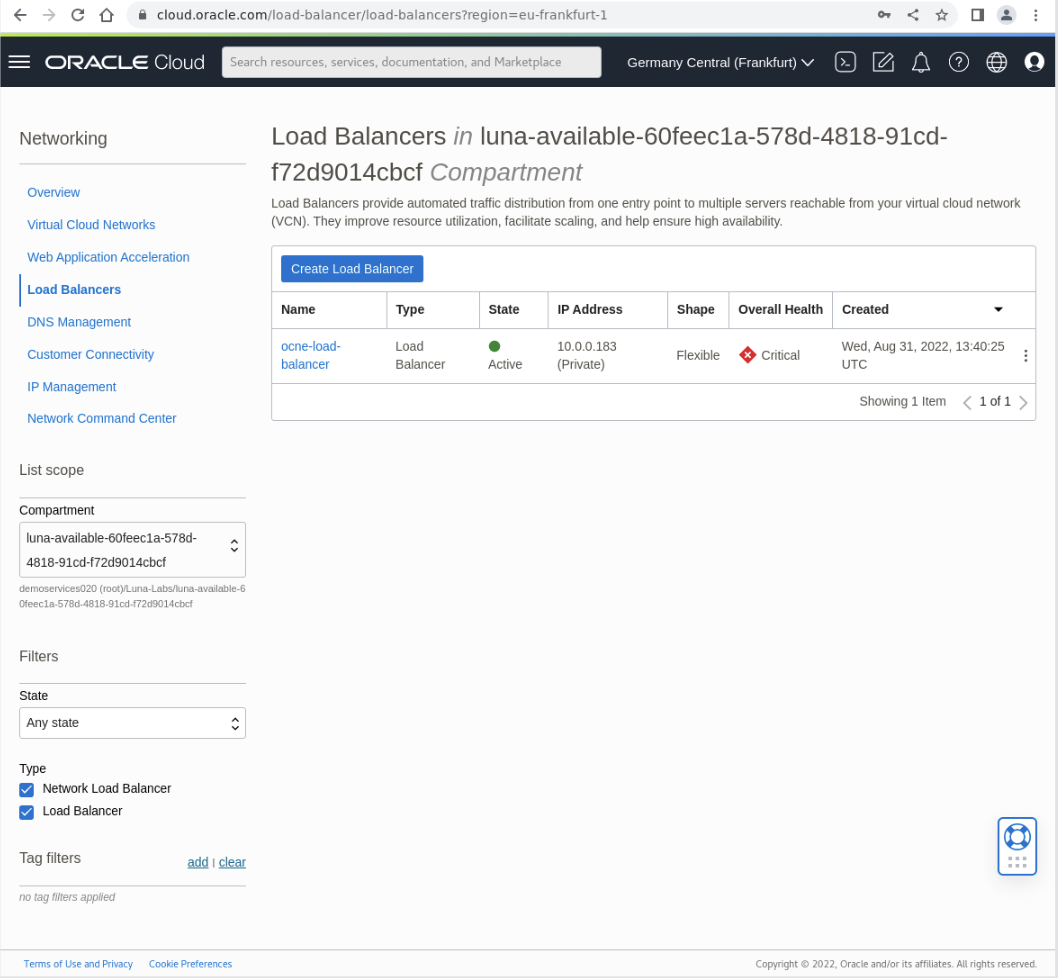Open the hamburger navigation menu
This screenshot has height=978, width=1058.
[x=19, y=62]
